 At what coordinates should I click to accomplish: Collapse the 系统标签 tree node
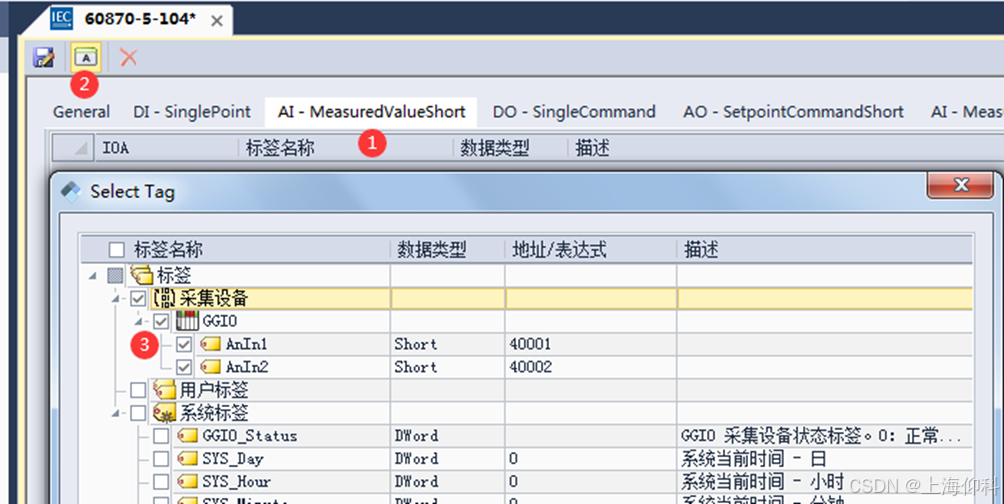coord(115,412)
